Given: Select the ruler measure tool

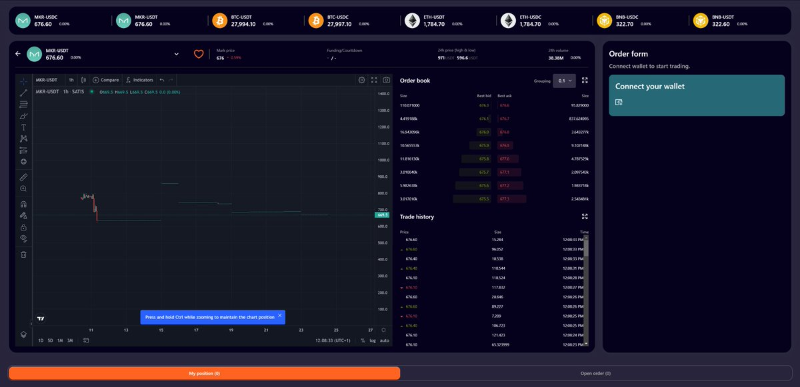Looking at the screenshot, I should (x=23, y=177).
